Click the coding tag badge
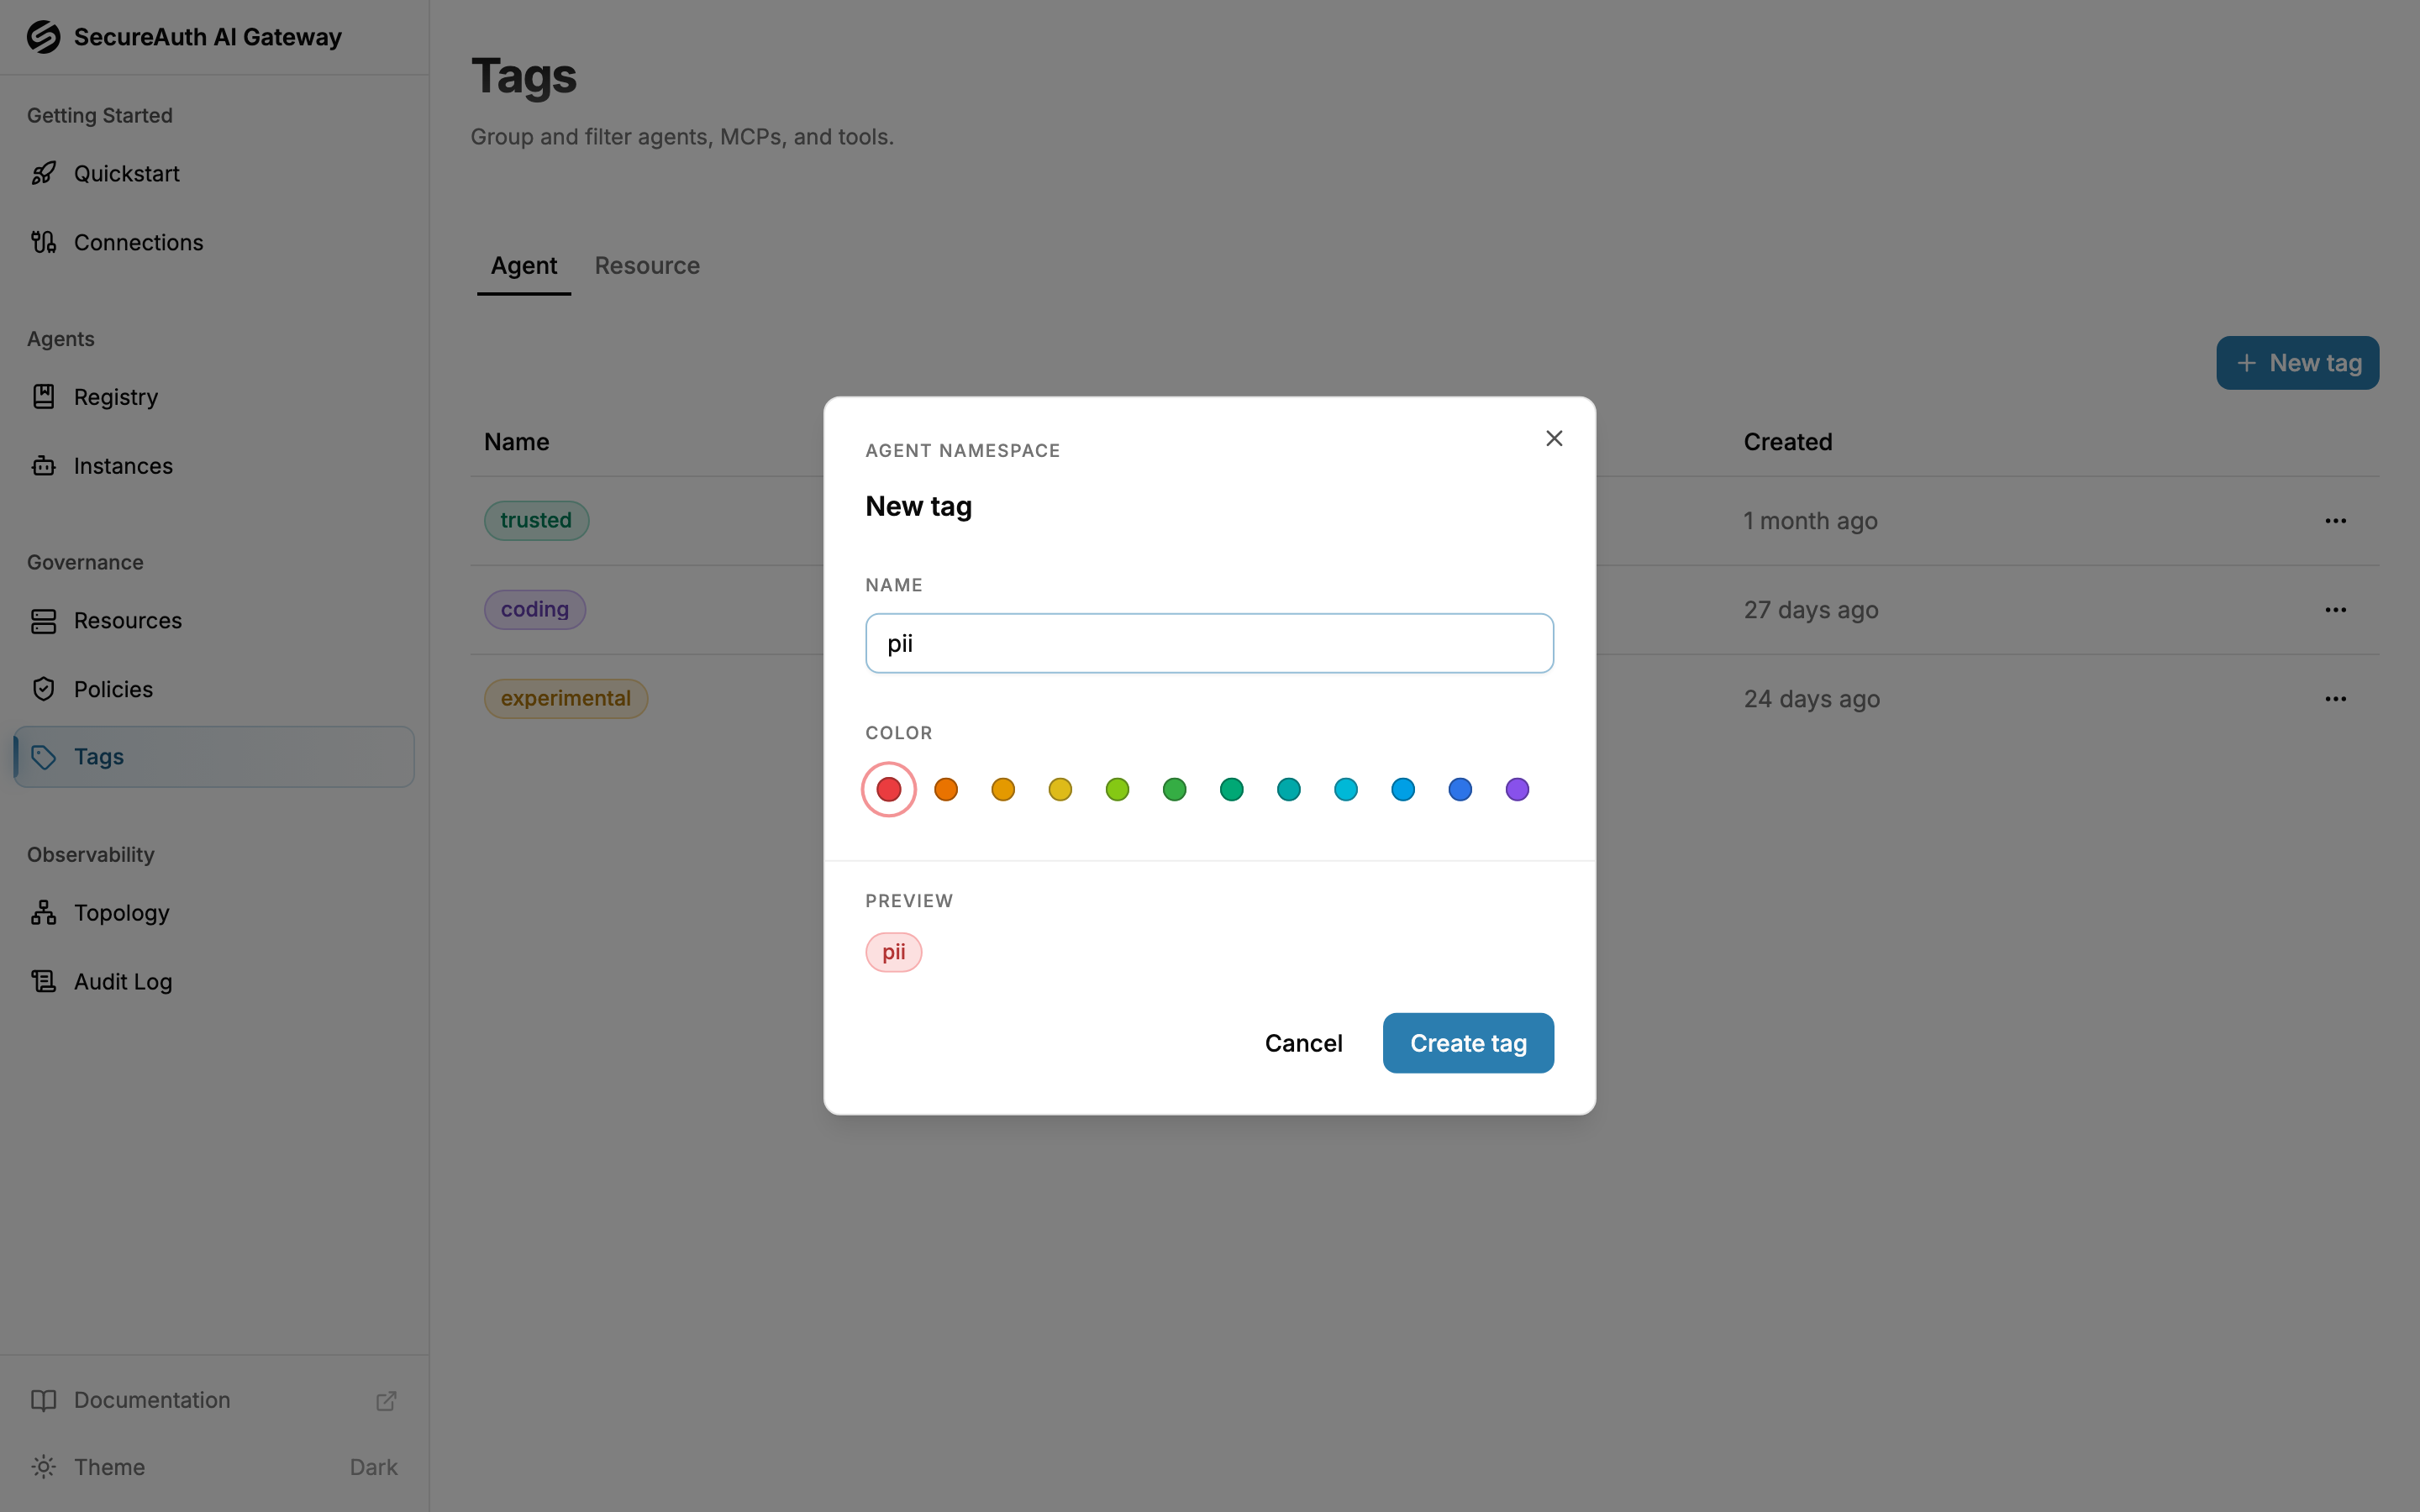The image size is (2420, 1512). [x=535, y=610]
